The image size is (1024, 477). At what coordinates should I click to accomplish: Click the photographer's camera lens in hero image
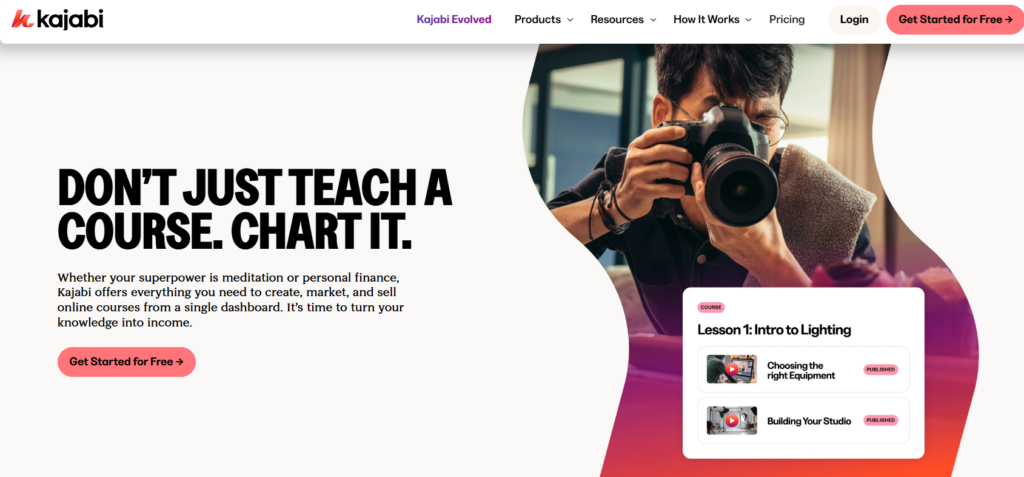pyautogui.click(x=740, y=185)
